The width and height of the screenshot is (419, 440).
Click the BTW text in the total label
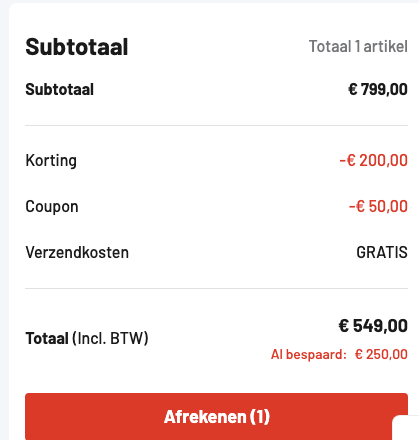tap(127, 339)
